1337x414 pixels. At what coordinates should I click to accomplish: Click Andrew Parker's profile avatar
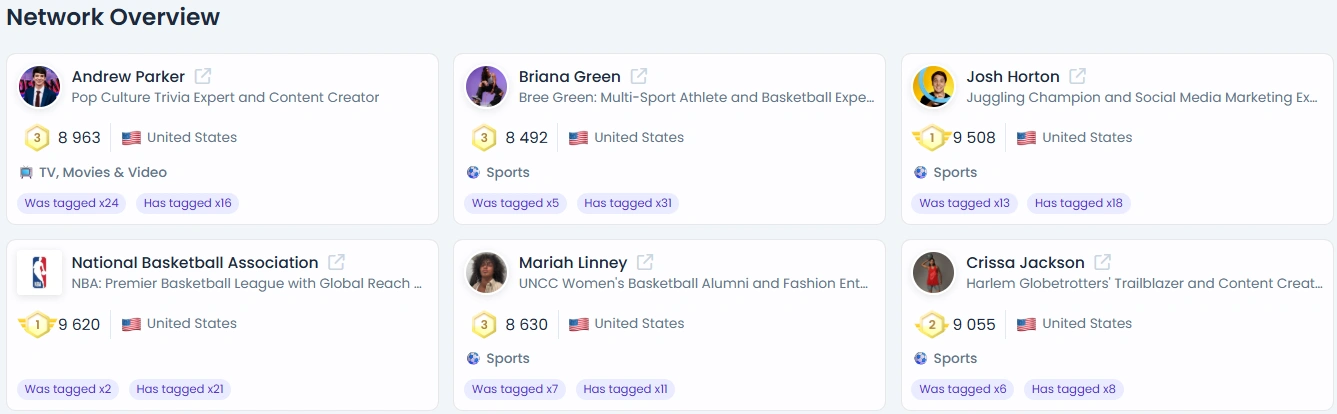(40, 86)
